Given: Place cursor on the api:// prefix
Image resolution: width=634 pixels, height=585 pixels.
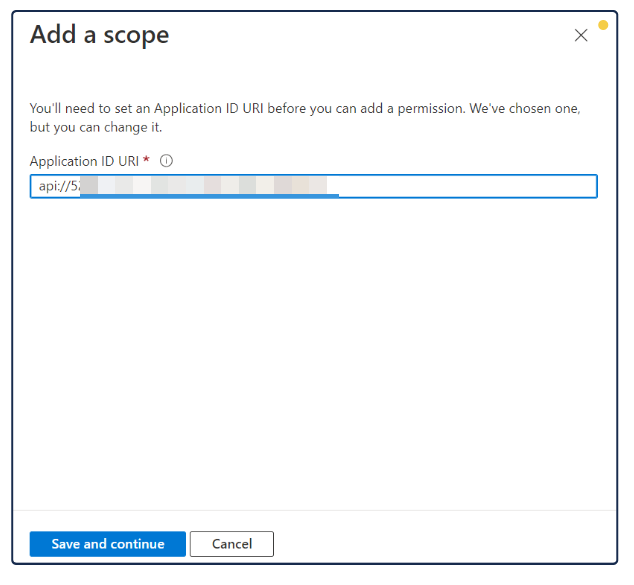Looking at the screenshot, I should 52,186.
